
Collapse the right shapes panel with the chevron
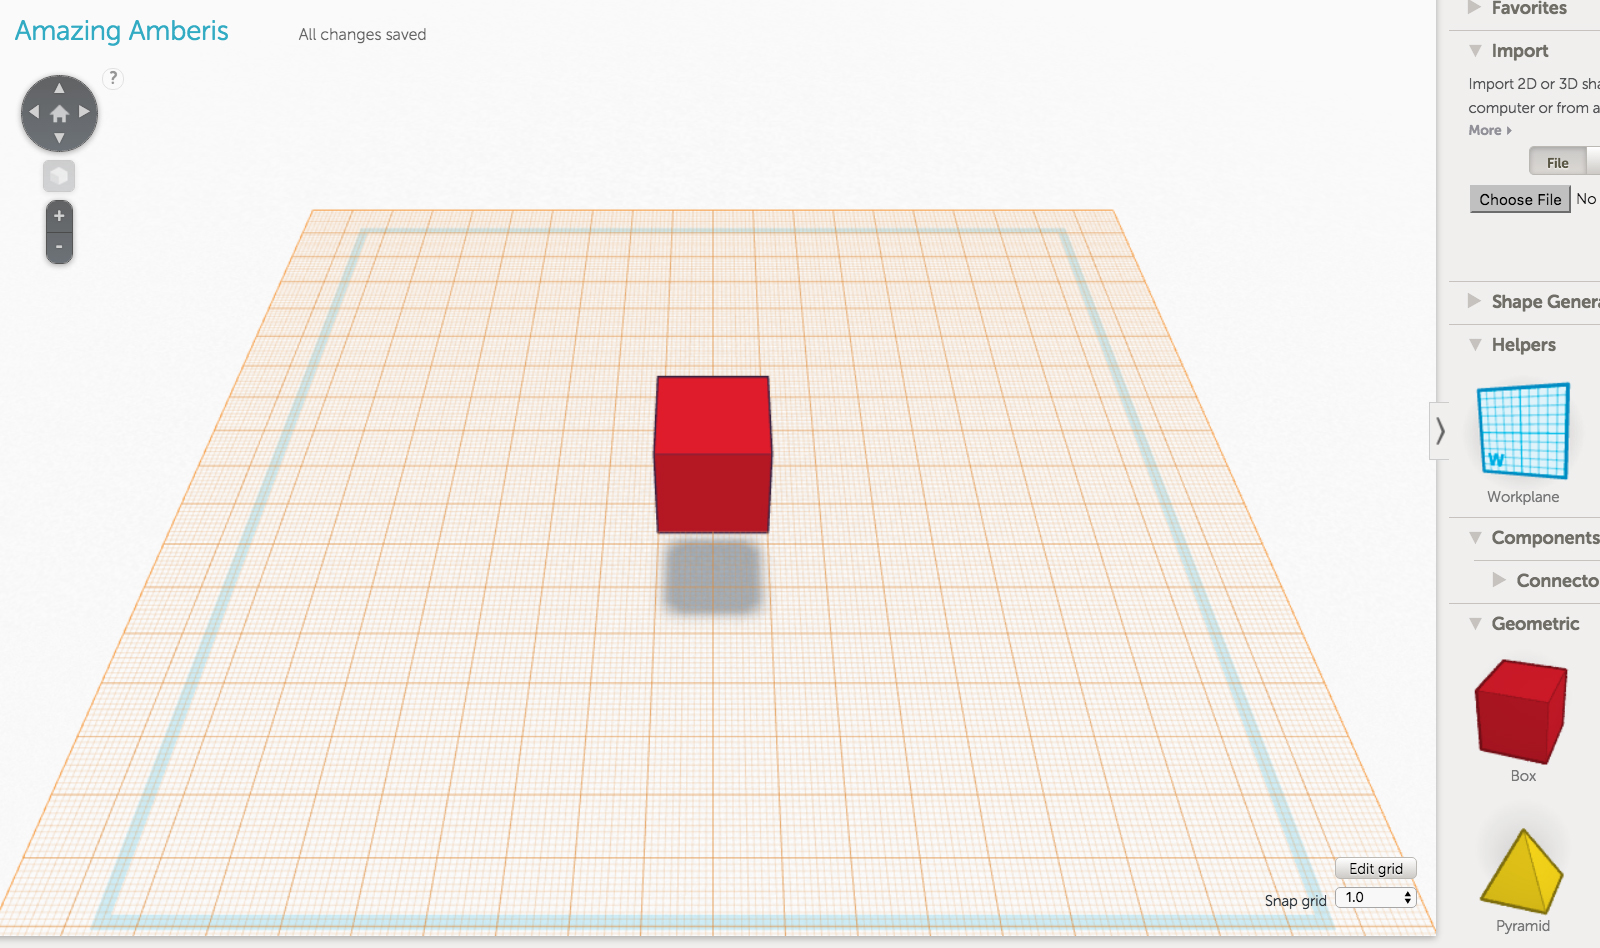pyautogui.click(x=1440, y=431)
